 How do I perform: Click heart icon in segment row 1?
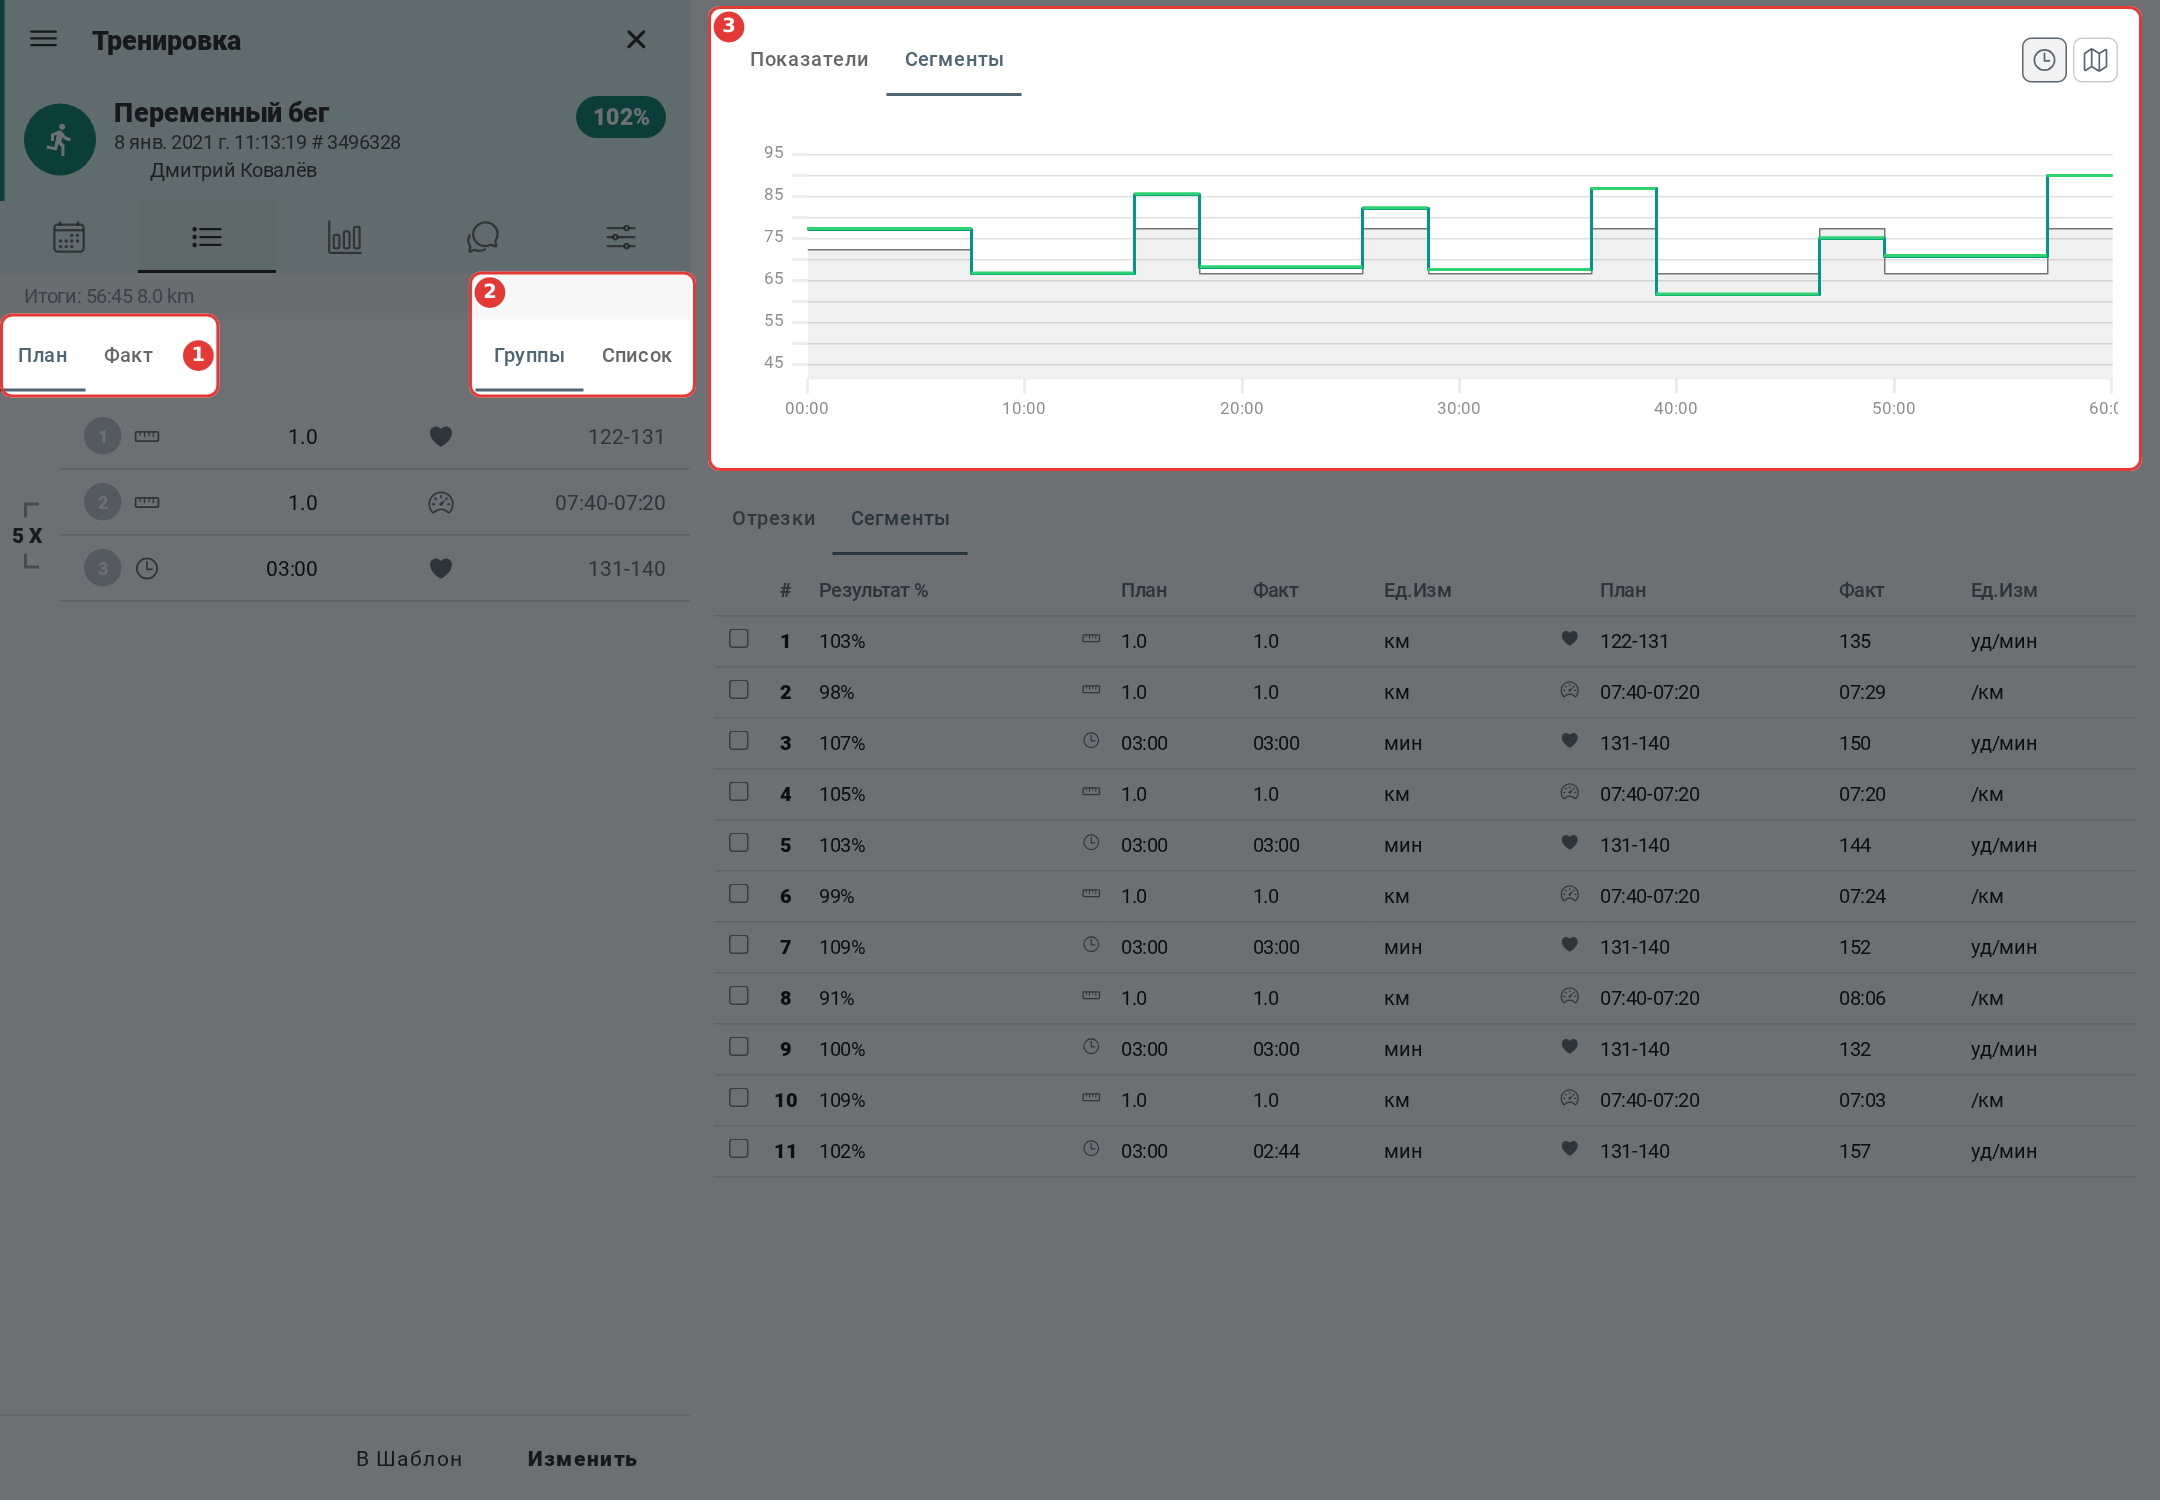(1570, 638)
